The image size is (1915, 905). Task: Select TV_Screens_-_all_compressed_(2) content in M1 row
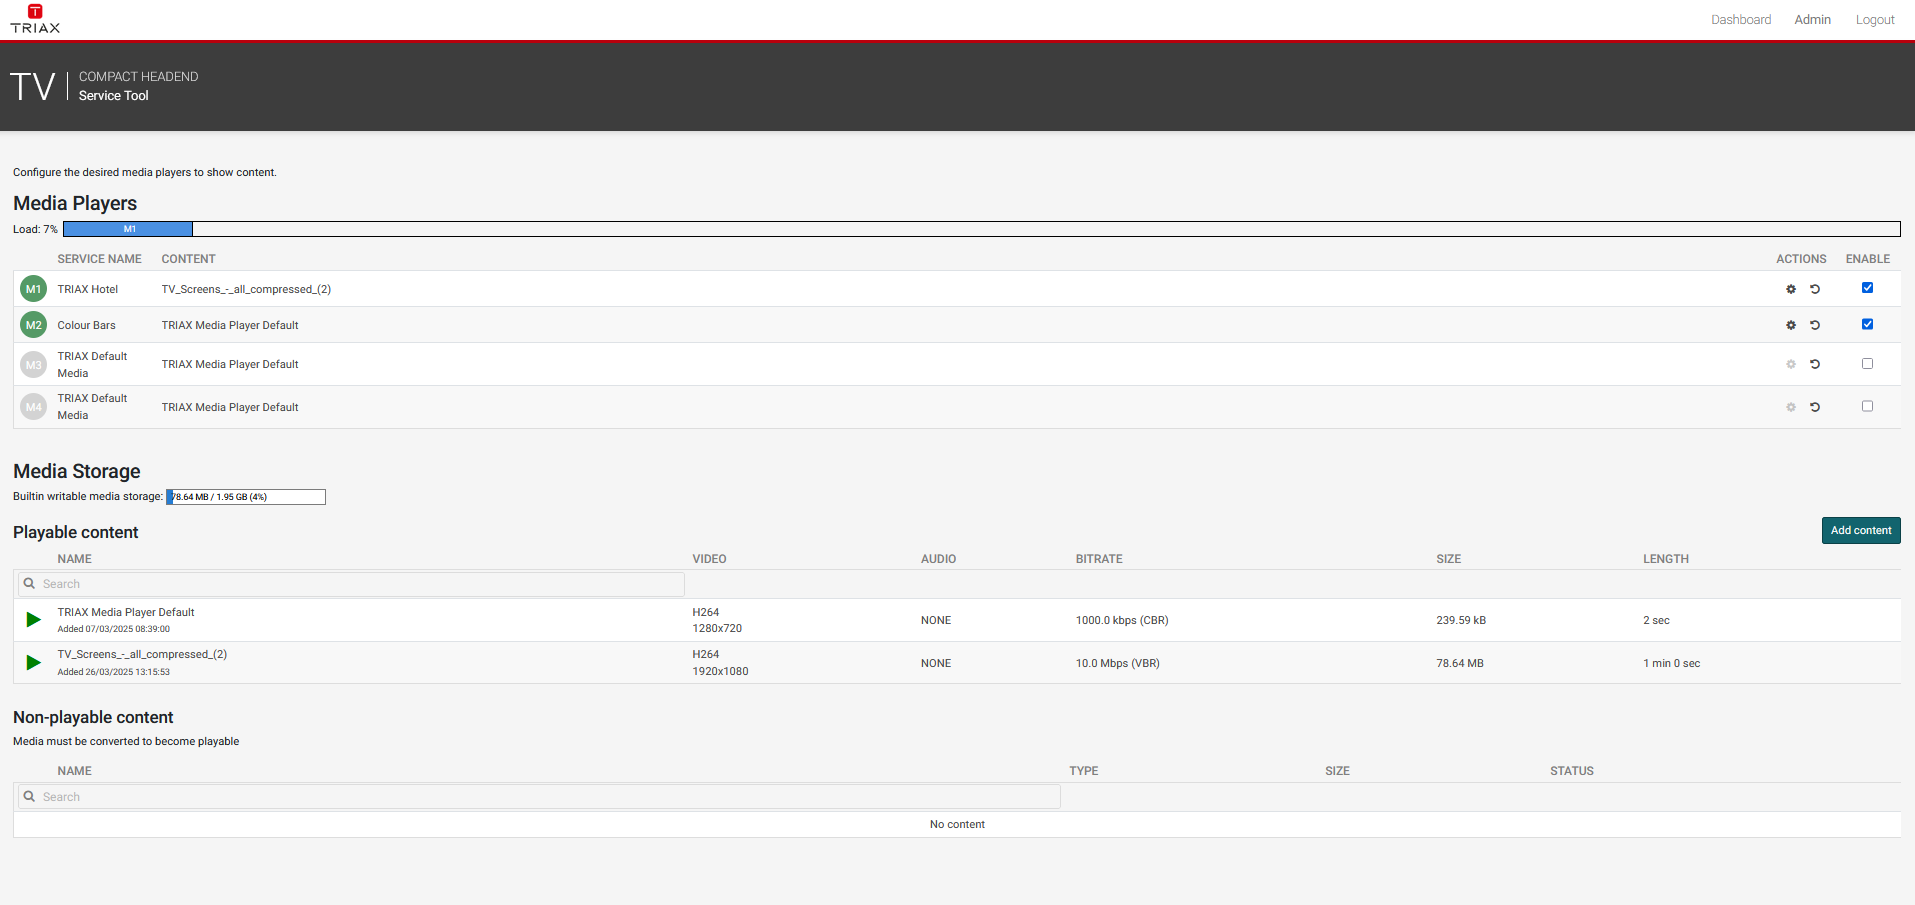click(246, 289)
